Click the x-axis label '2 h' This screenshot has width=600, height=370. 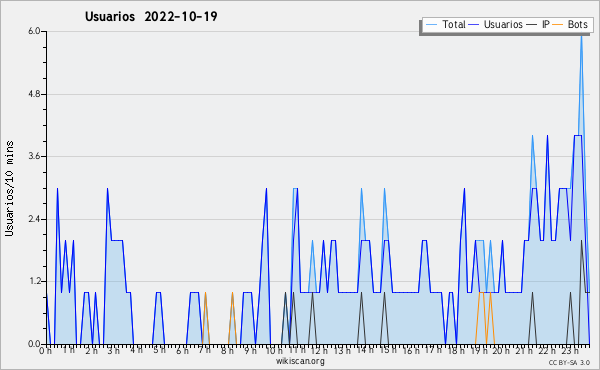[x=91, y=350]
